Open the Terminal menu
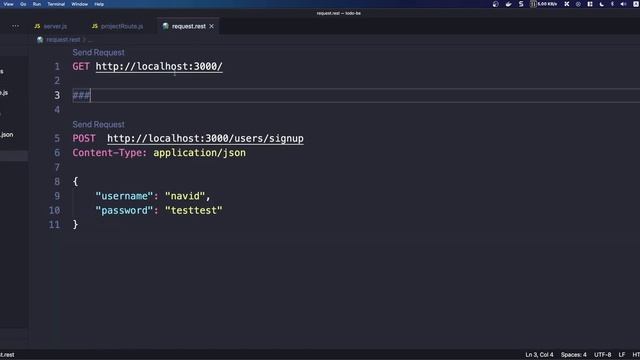The image size is (640, 360). pos(56,4)
